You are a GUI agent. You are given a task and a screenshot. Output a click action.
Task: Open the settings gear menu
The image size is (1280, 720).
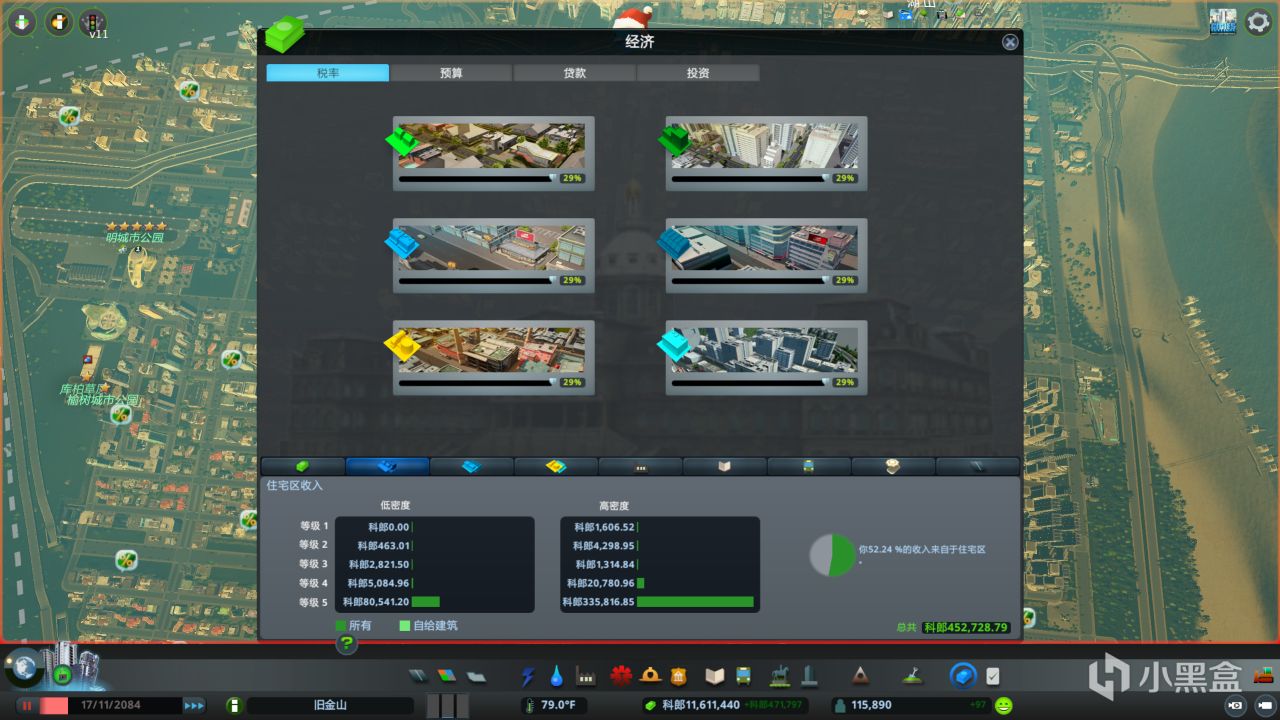point(1257,21)
